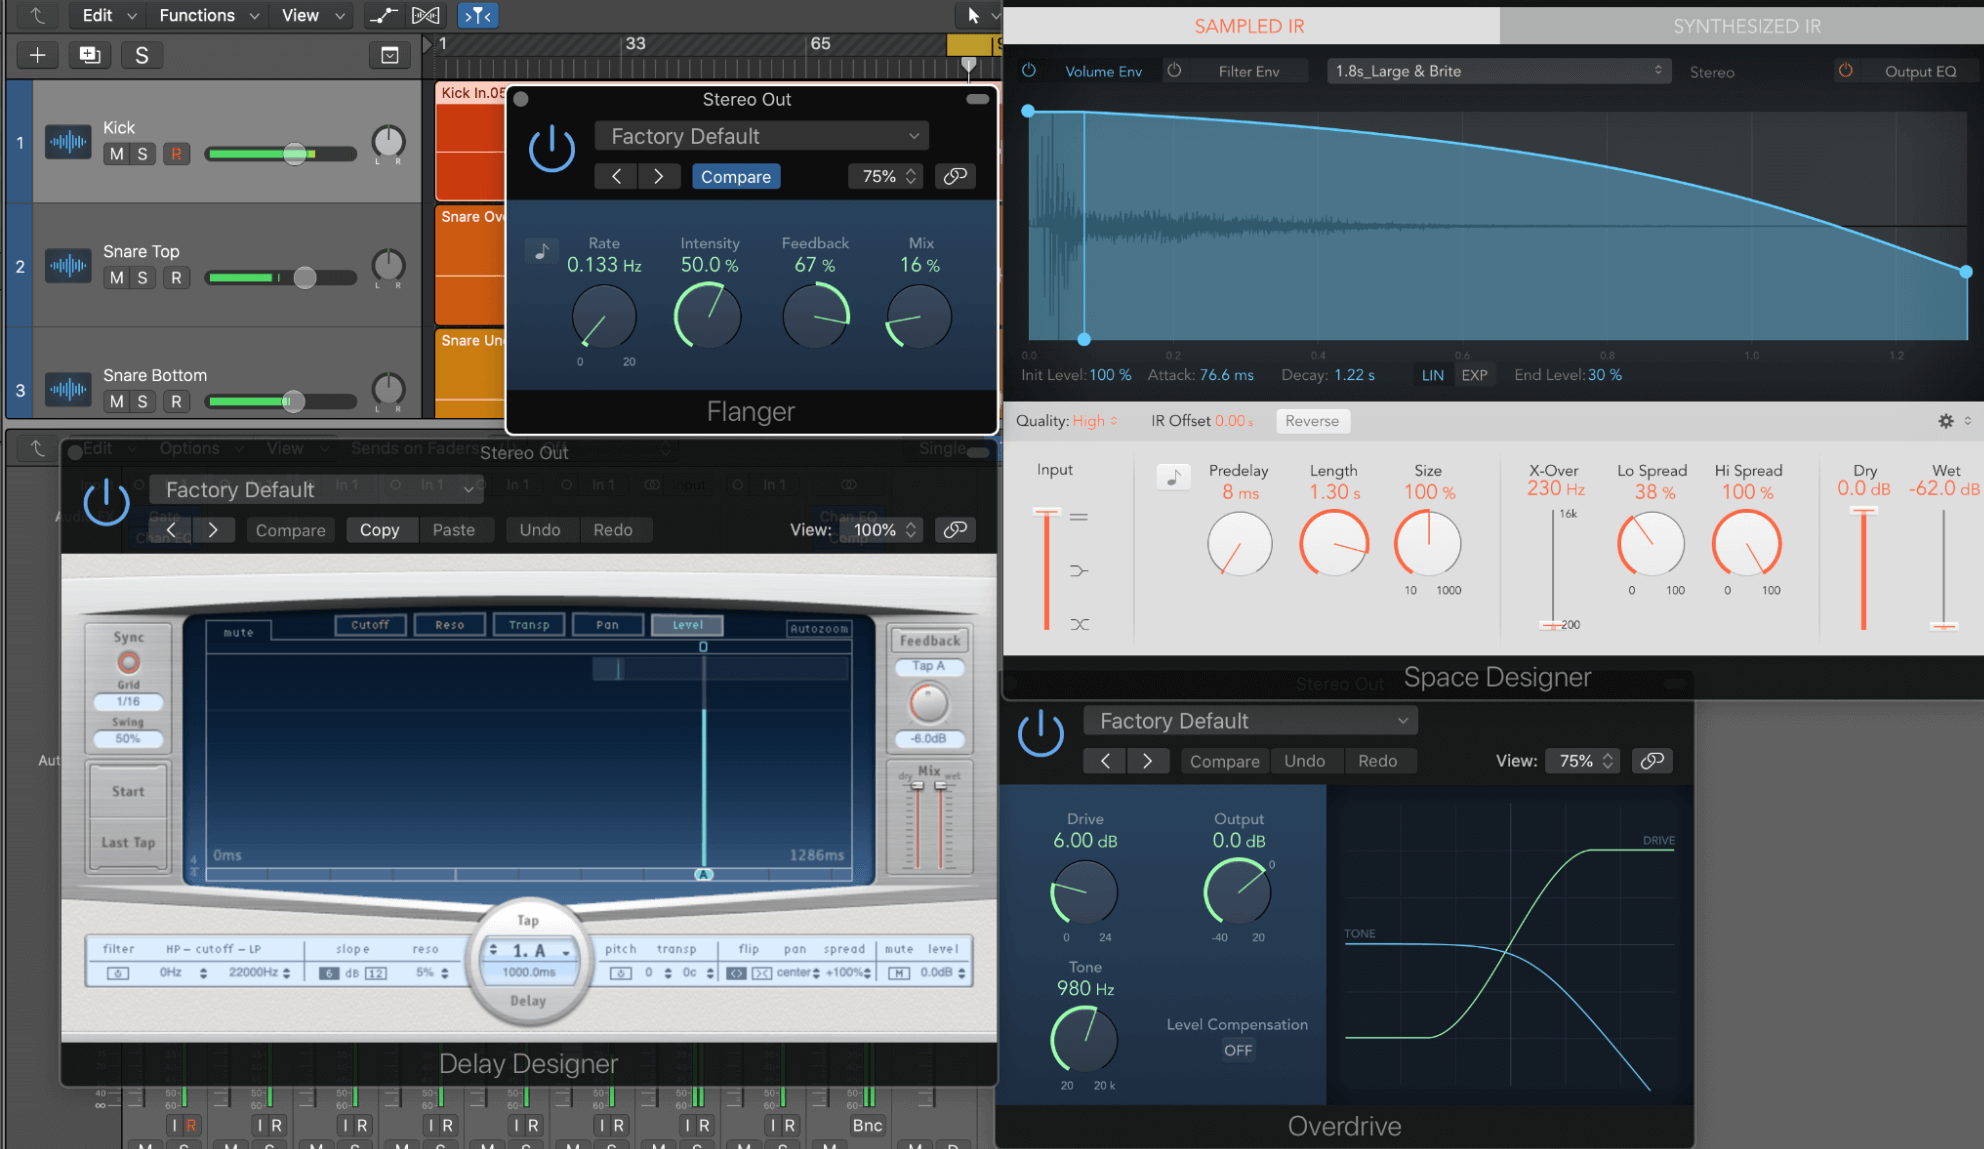Open the Edit menu in tracks area
This screenshot has height=1149, width=1984.
click(x=108, y=15)
